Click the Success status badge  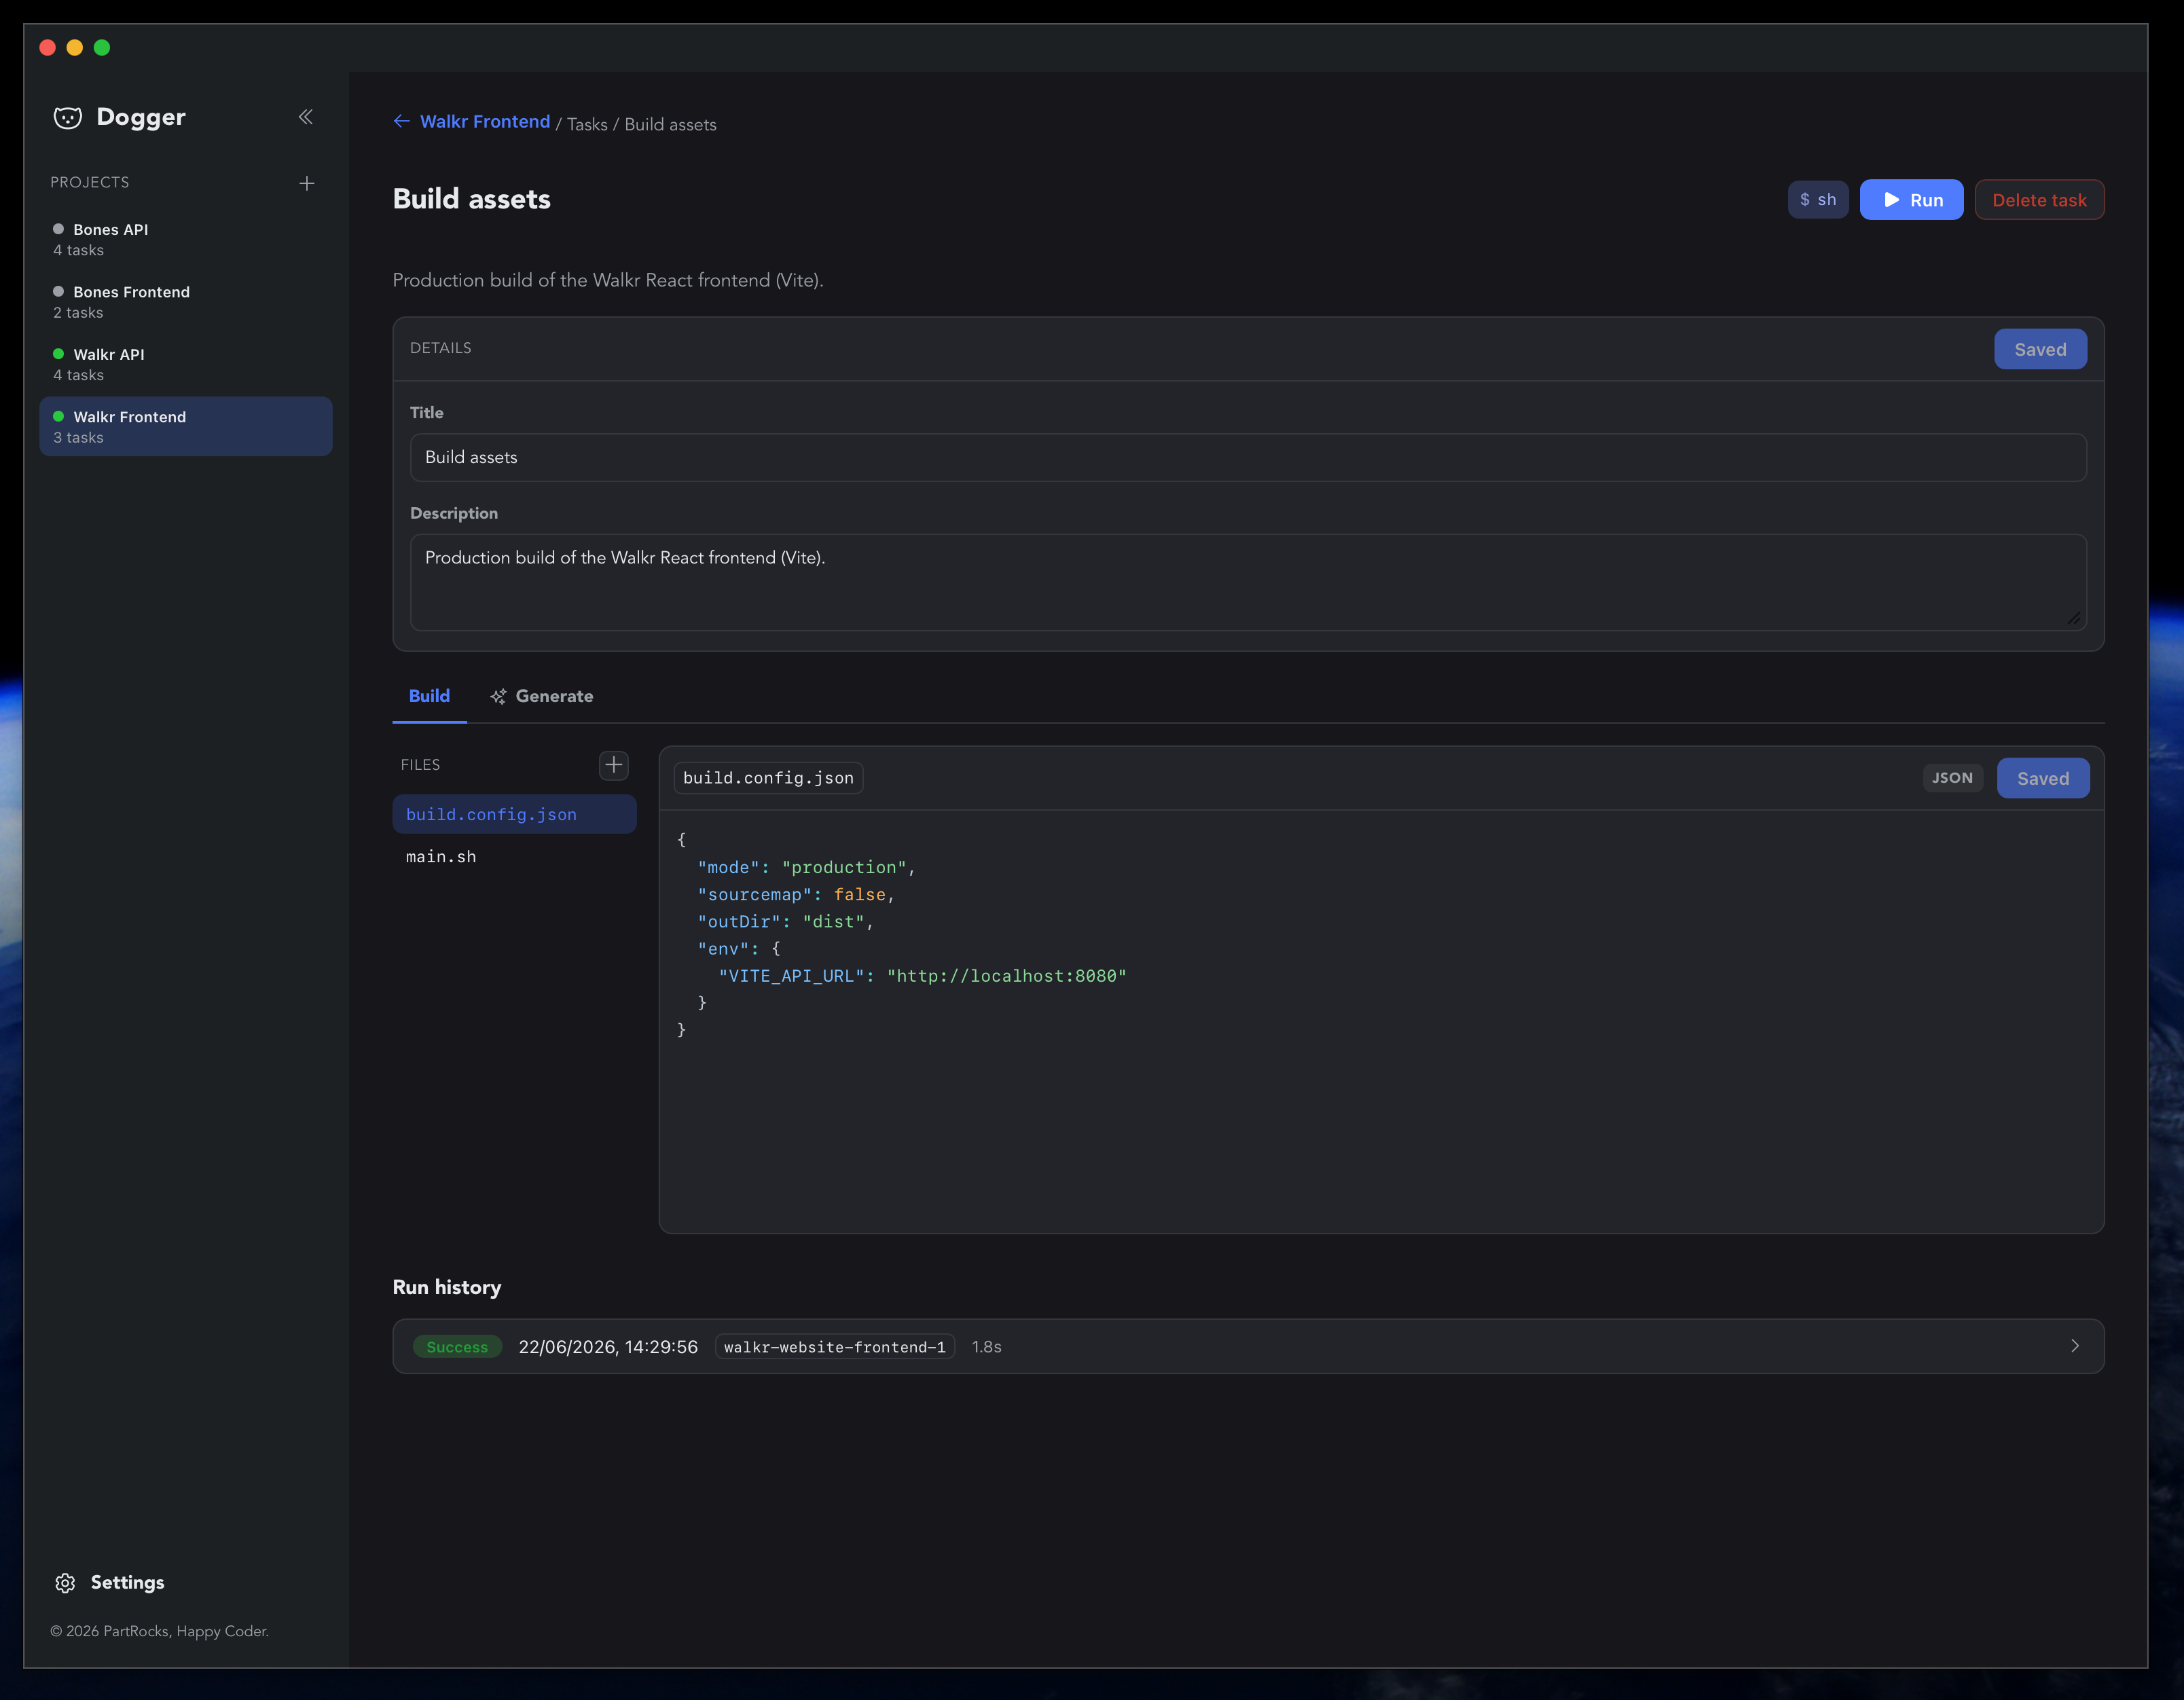(x=457, y=1347)
